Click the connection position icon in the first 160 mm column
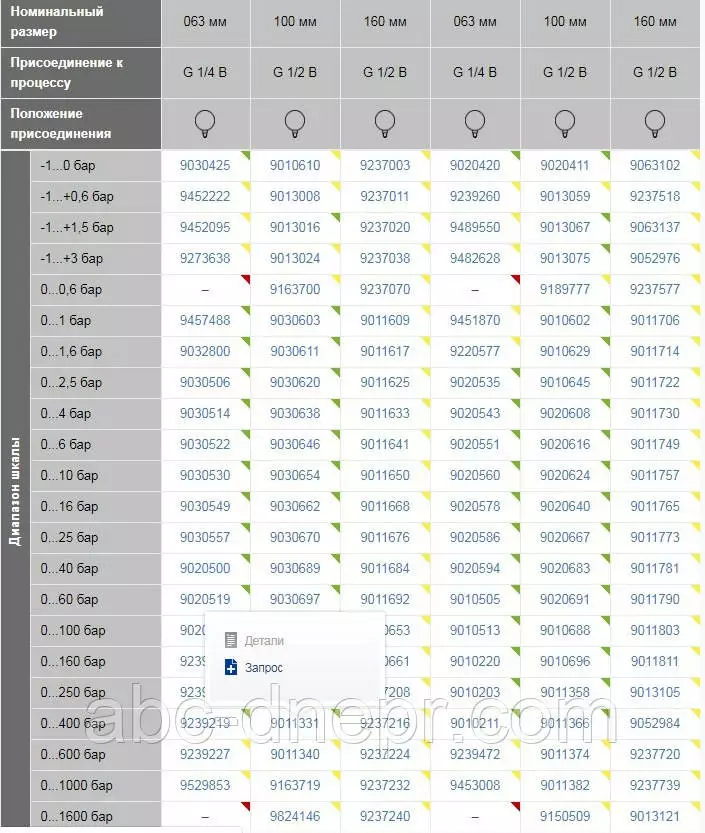This screenshot has width=705, height=833. [385, 123]
